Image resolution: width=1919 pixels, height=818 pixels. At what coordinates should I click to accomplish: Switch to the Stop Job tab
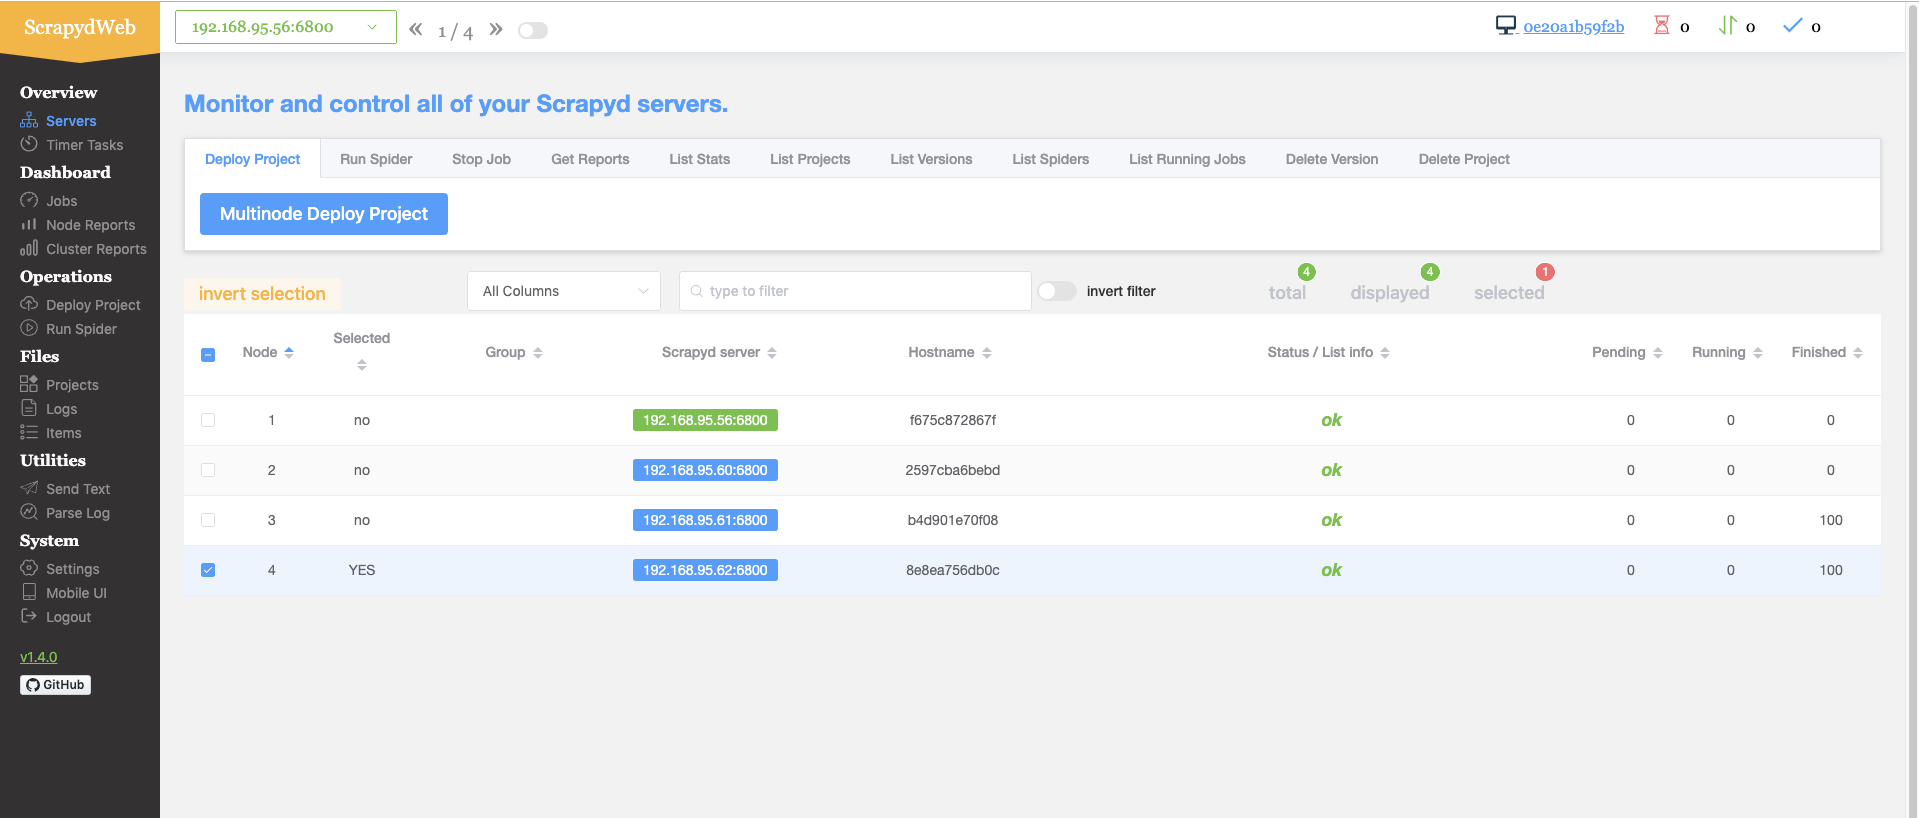pos(481,159)
